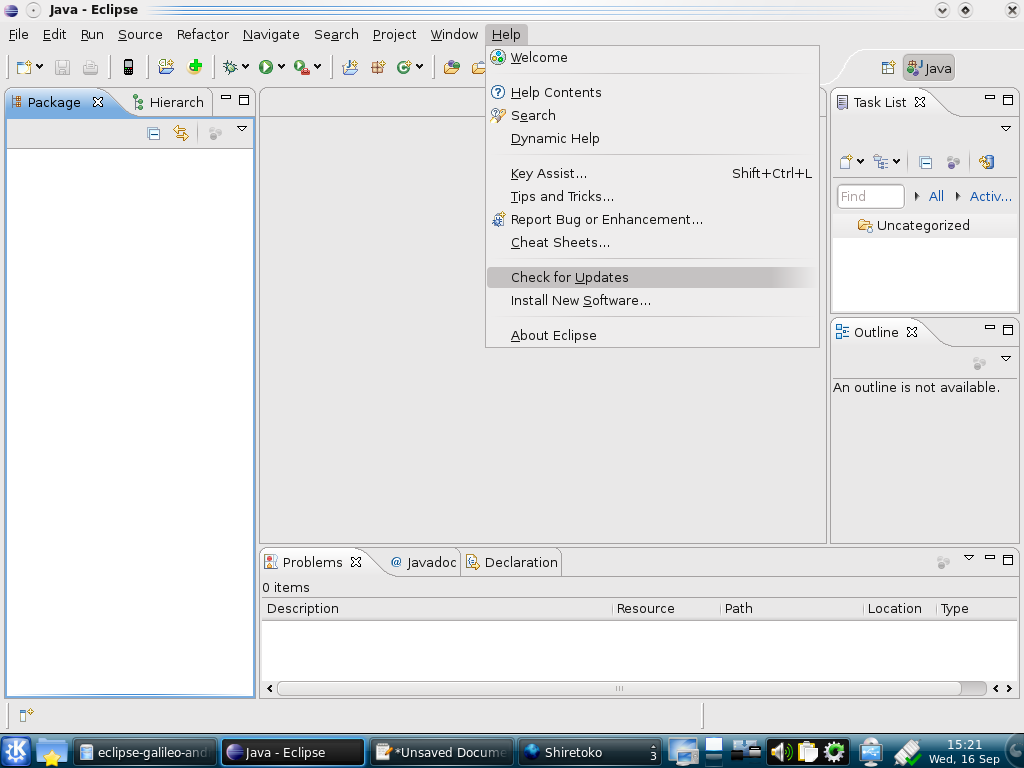Viewport: 1024px width, 768px height.
Task: Click the green plus toolbar icon
Action: [195, 67]
